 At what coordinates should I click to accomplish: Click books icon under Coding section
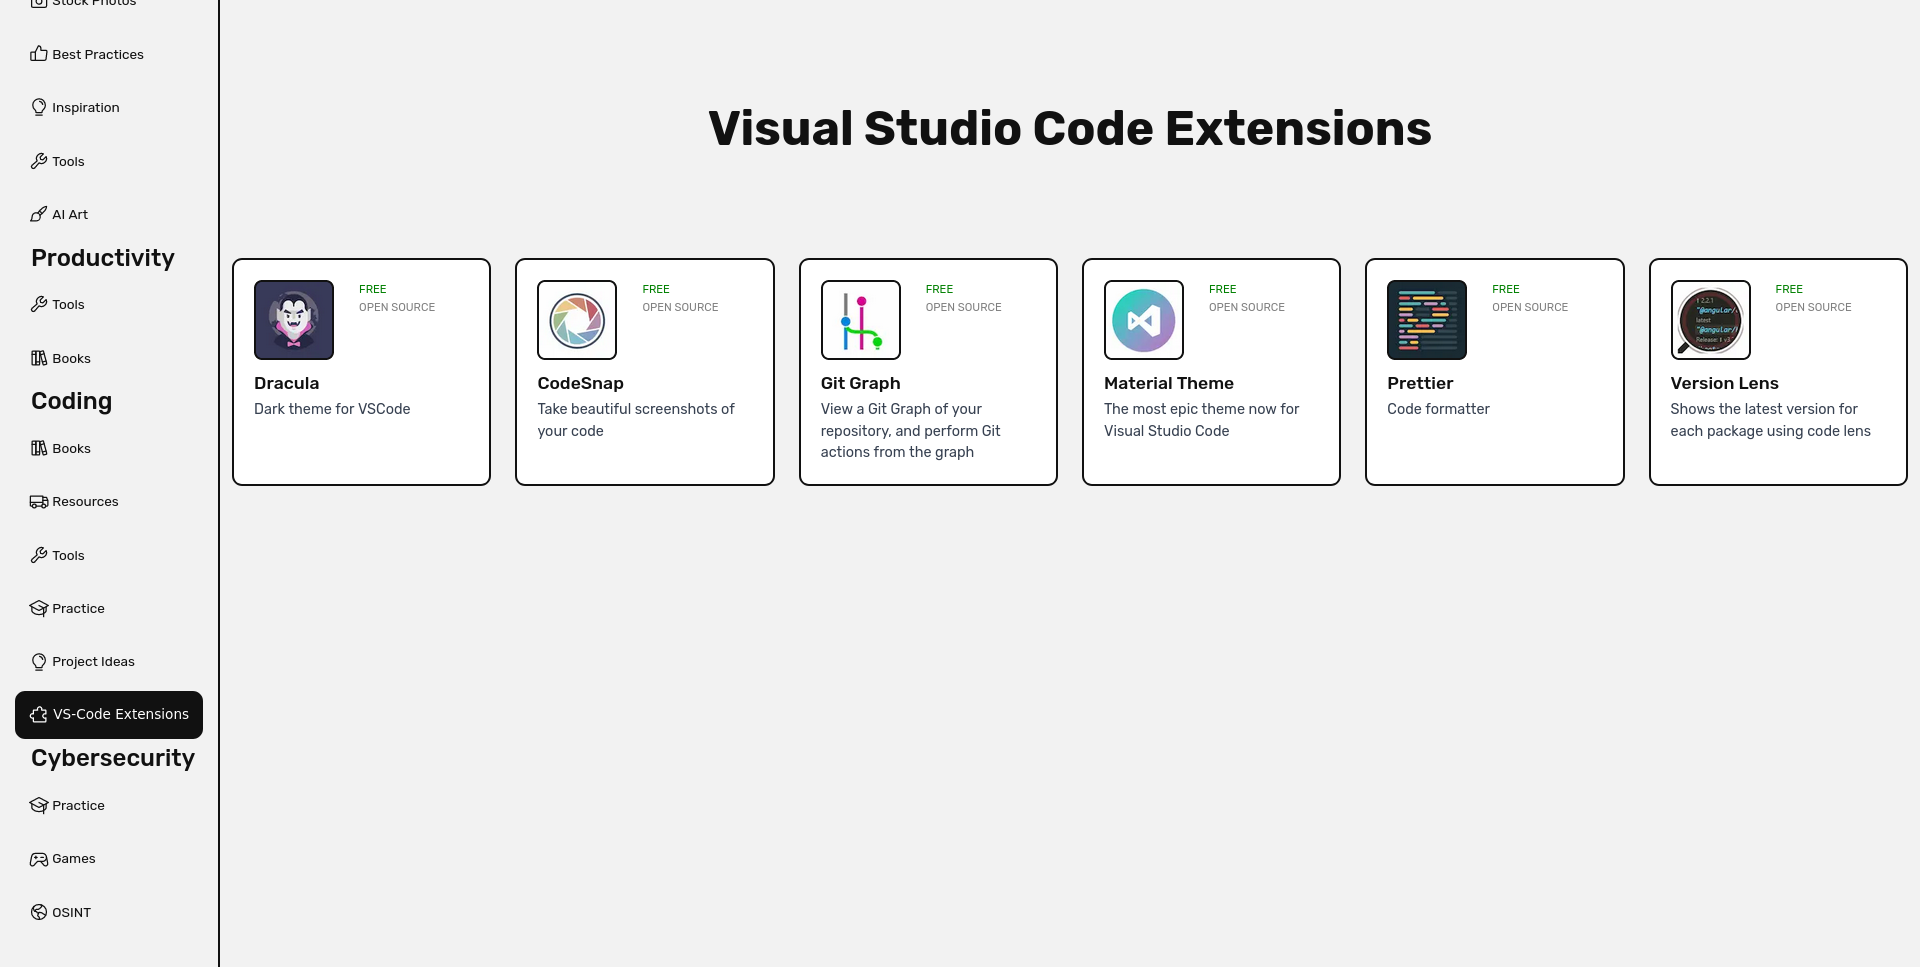point(39,448)
